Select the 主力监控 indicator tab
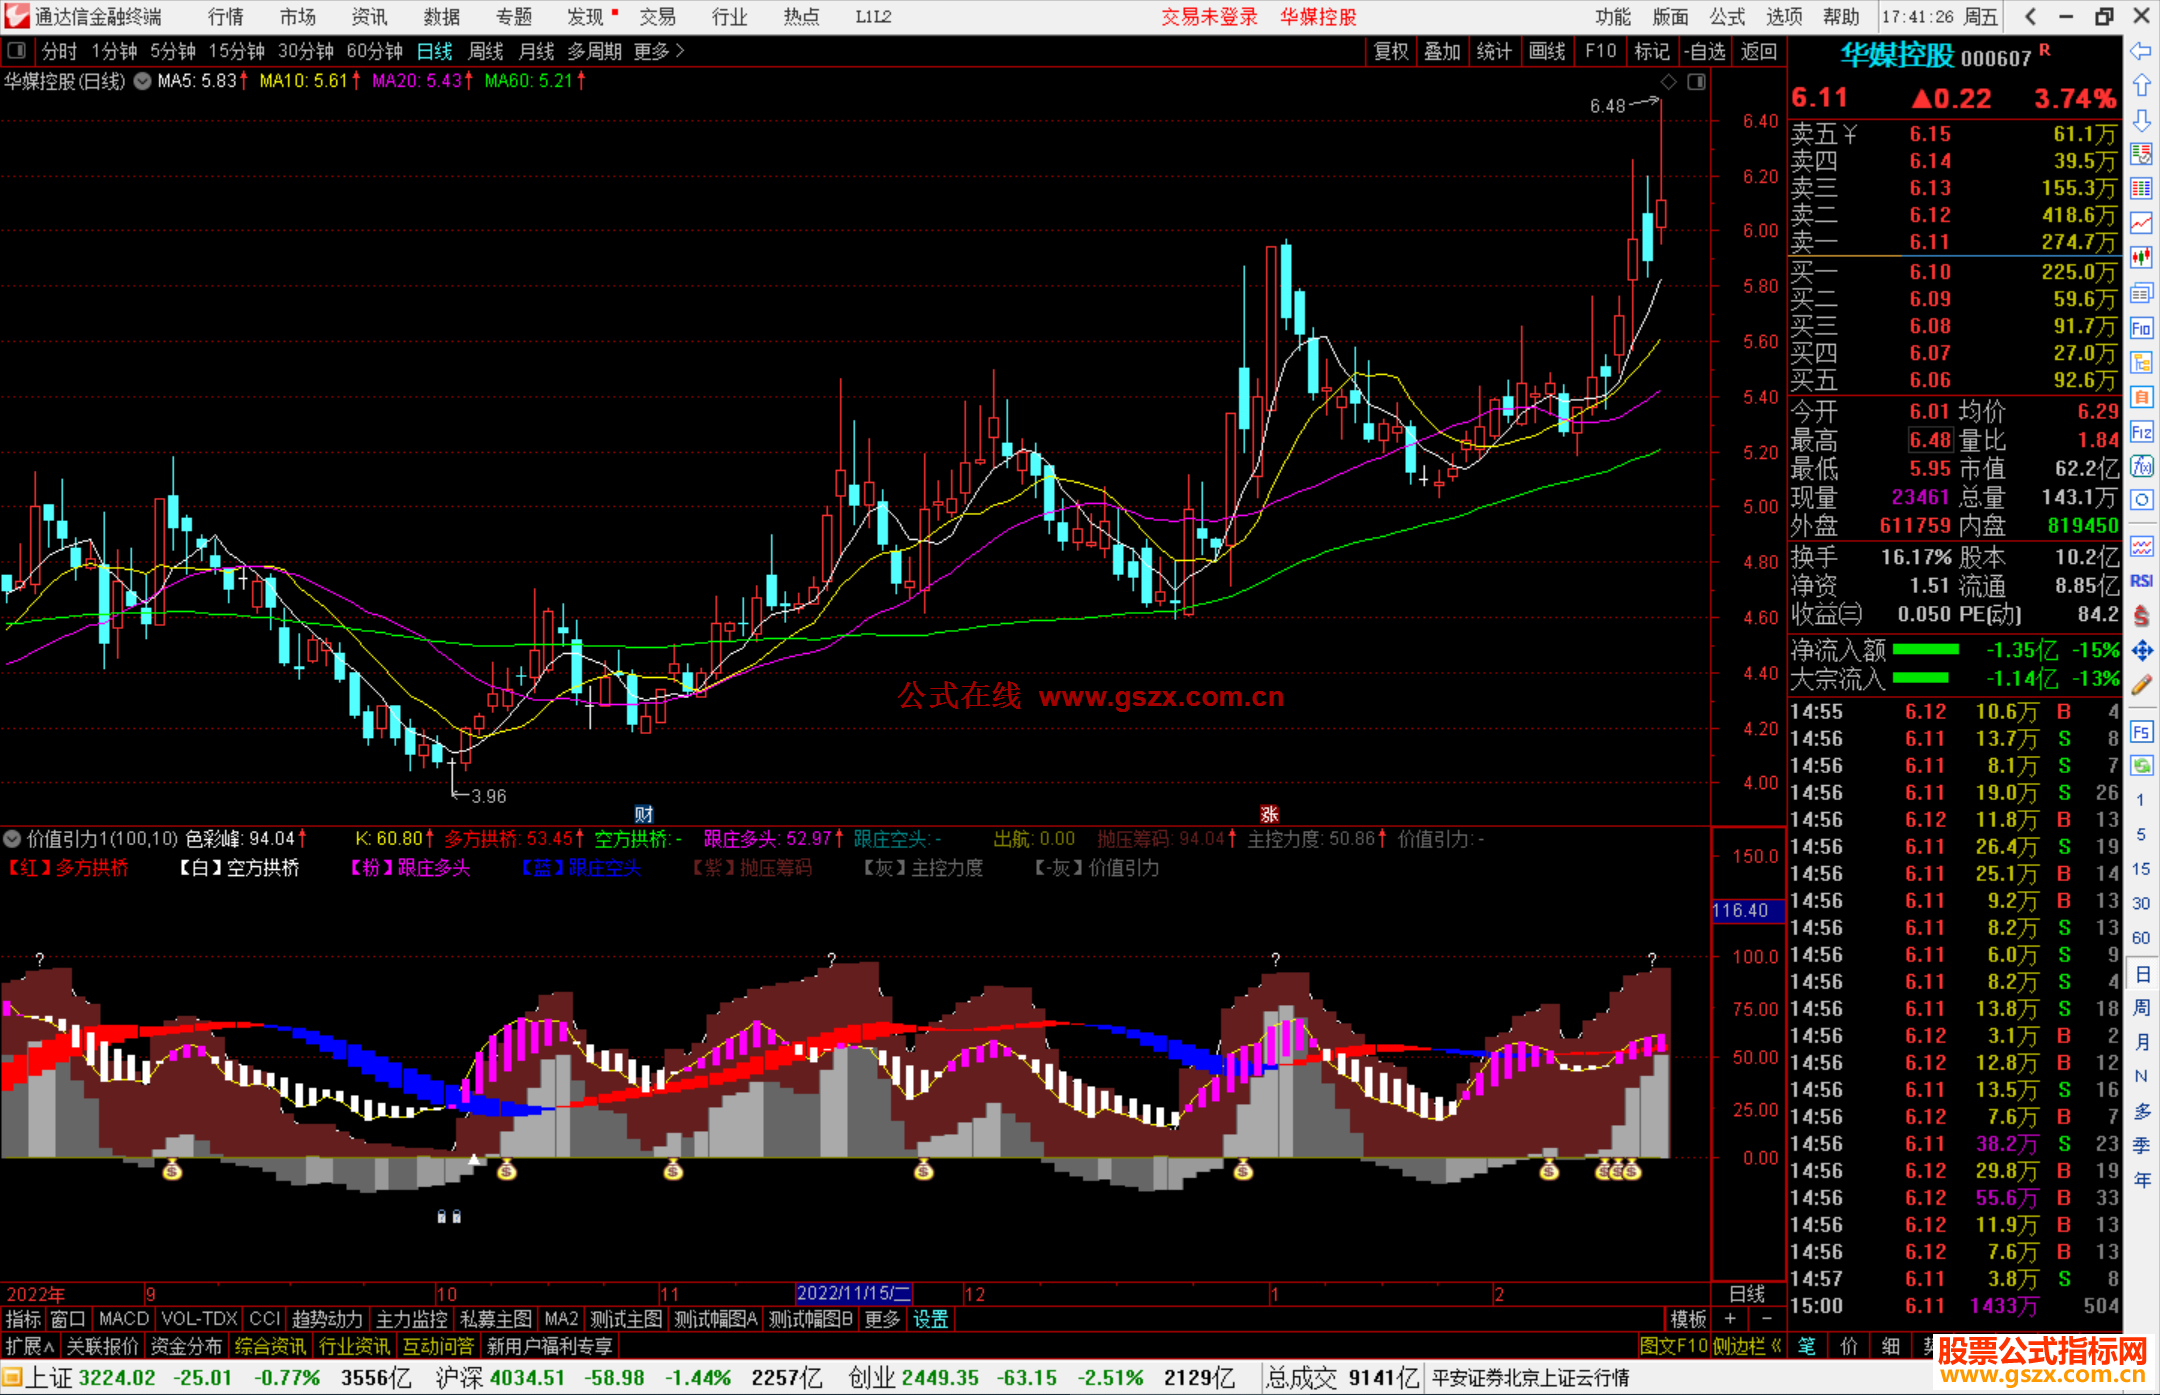 (x=411, y=1319)
